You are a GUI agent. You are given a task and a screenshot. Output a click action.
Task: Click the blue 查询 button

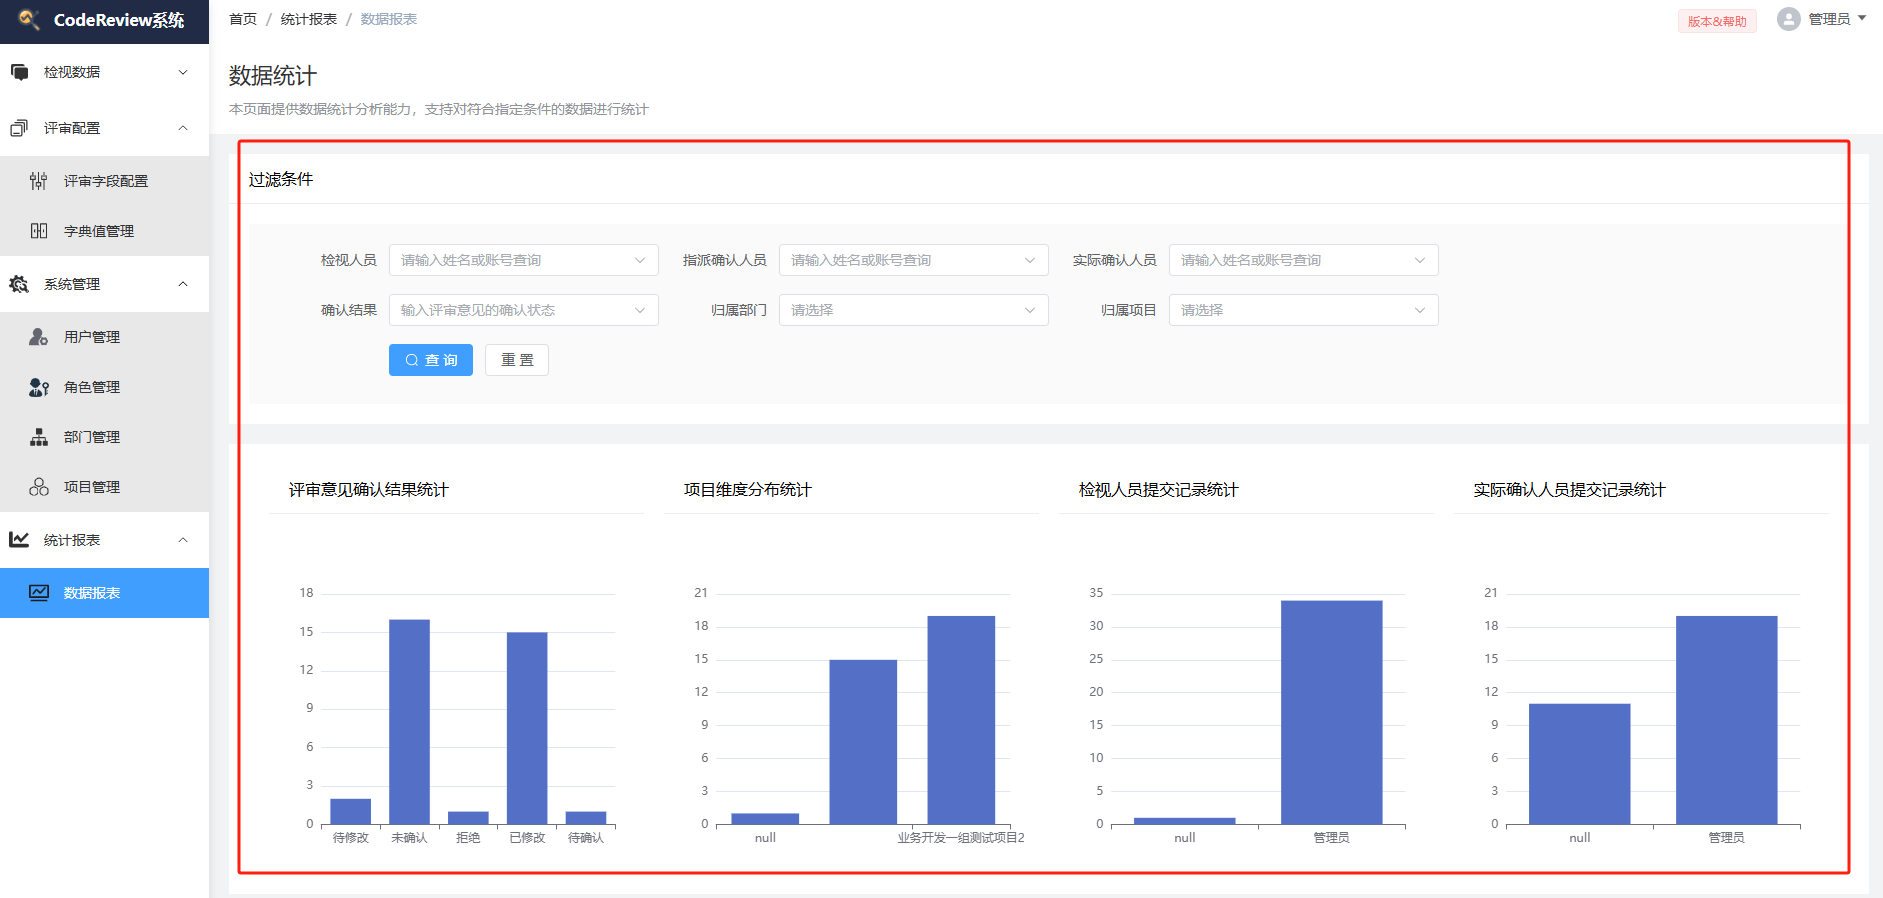430,360
